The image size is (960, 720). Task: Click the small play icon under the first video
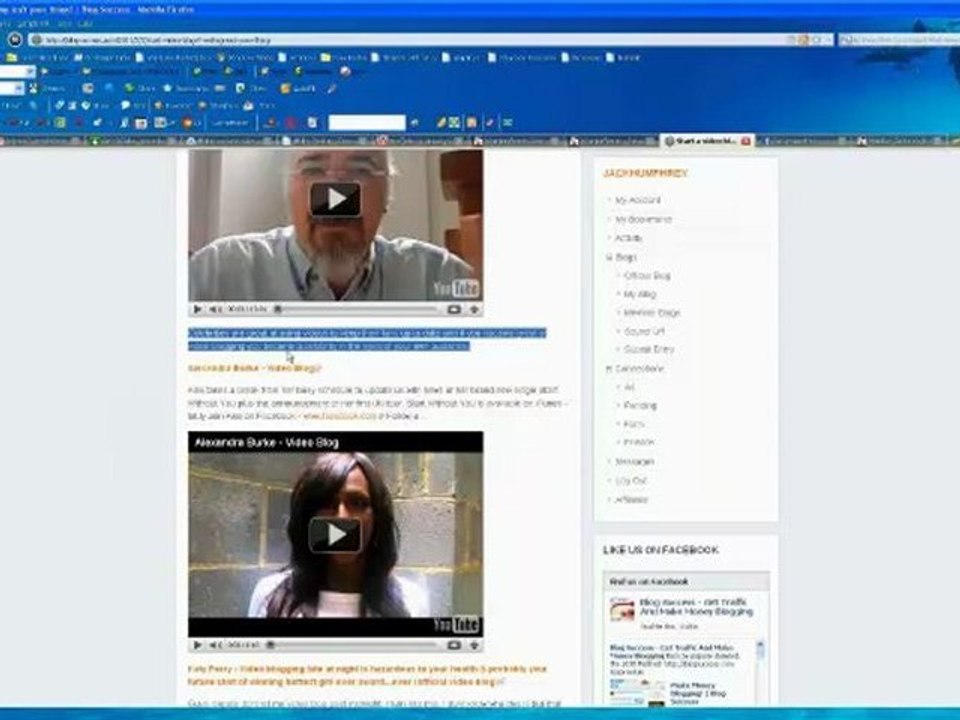(197, 309)
